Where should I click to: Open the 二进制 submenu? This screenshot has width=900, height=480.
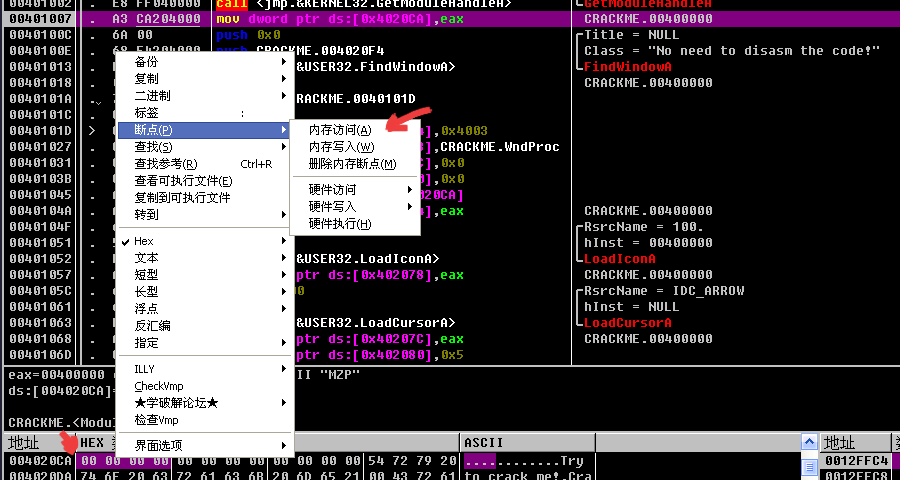coord(205,96)
